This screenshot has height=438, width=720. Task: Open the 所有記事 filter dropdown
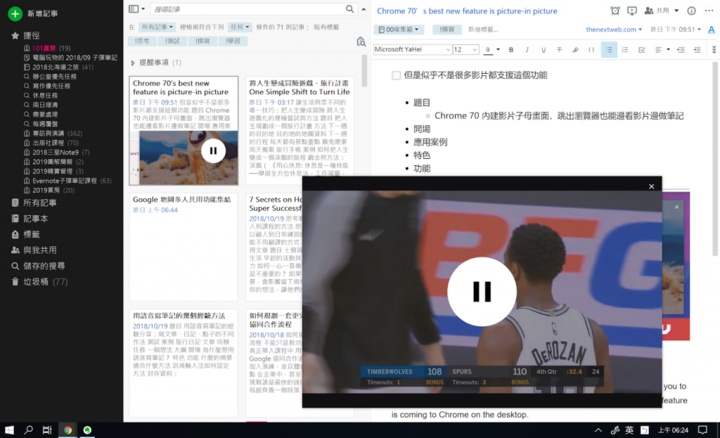(x=157, y=27)
